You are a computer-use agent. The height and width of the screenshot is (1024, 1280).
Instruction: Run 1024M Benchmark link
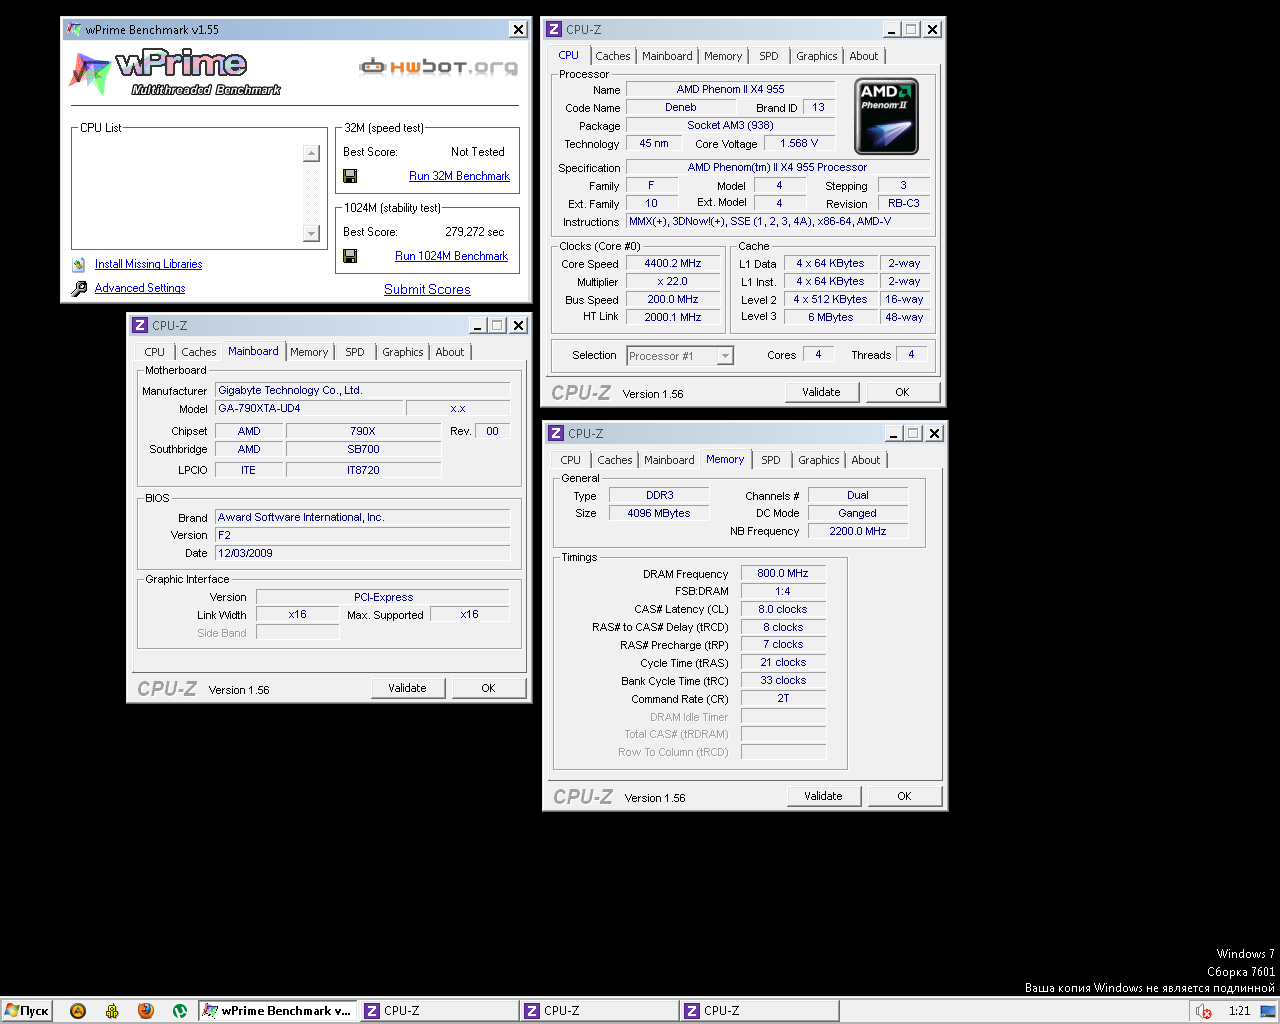451,256
